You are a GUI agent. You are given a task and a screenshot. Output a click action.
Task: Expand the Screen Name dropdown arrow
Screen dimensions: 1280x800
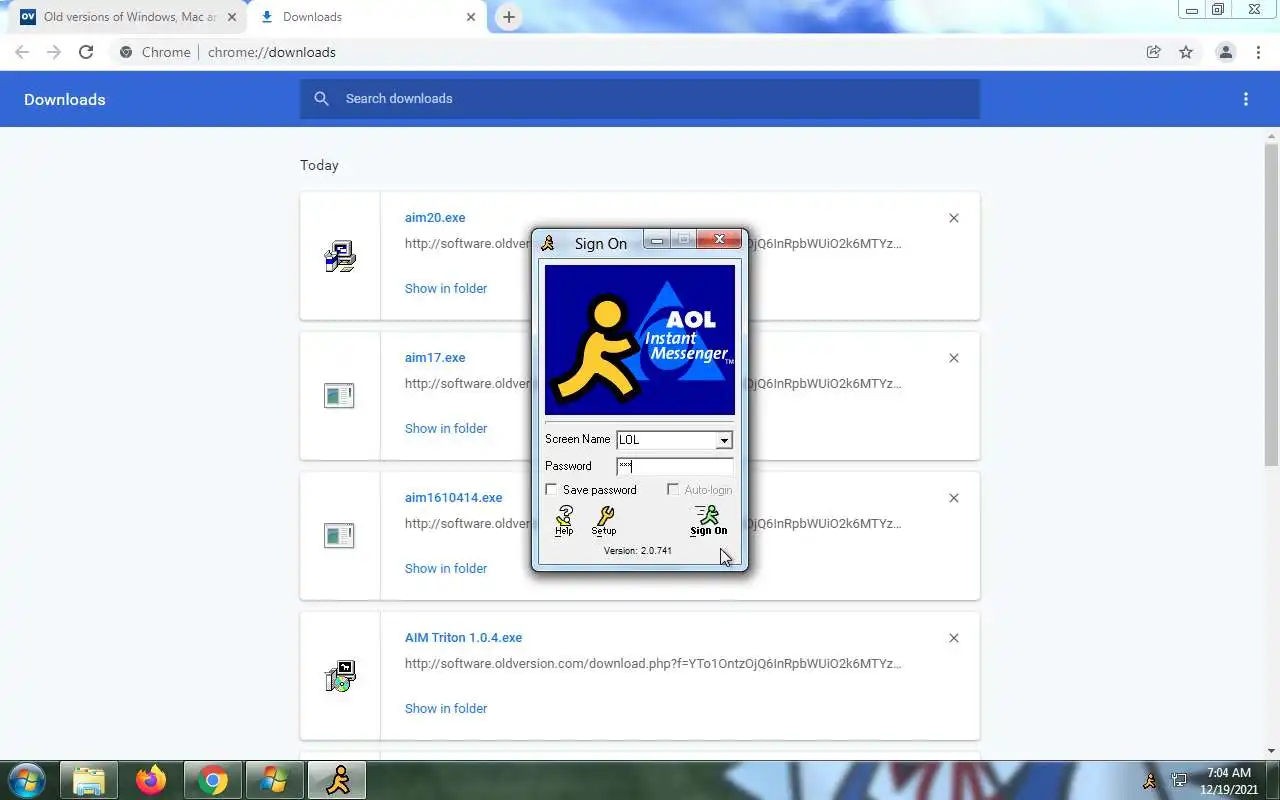click(724, 440)
